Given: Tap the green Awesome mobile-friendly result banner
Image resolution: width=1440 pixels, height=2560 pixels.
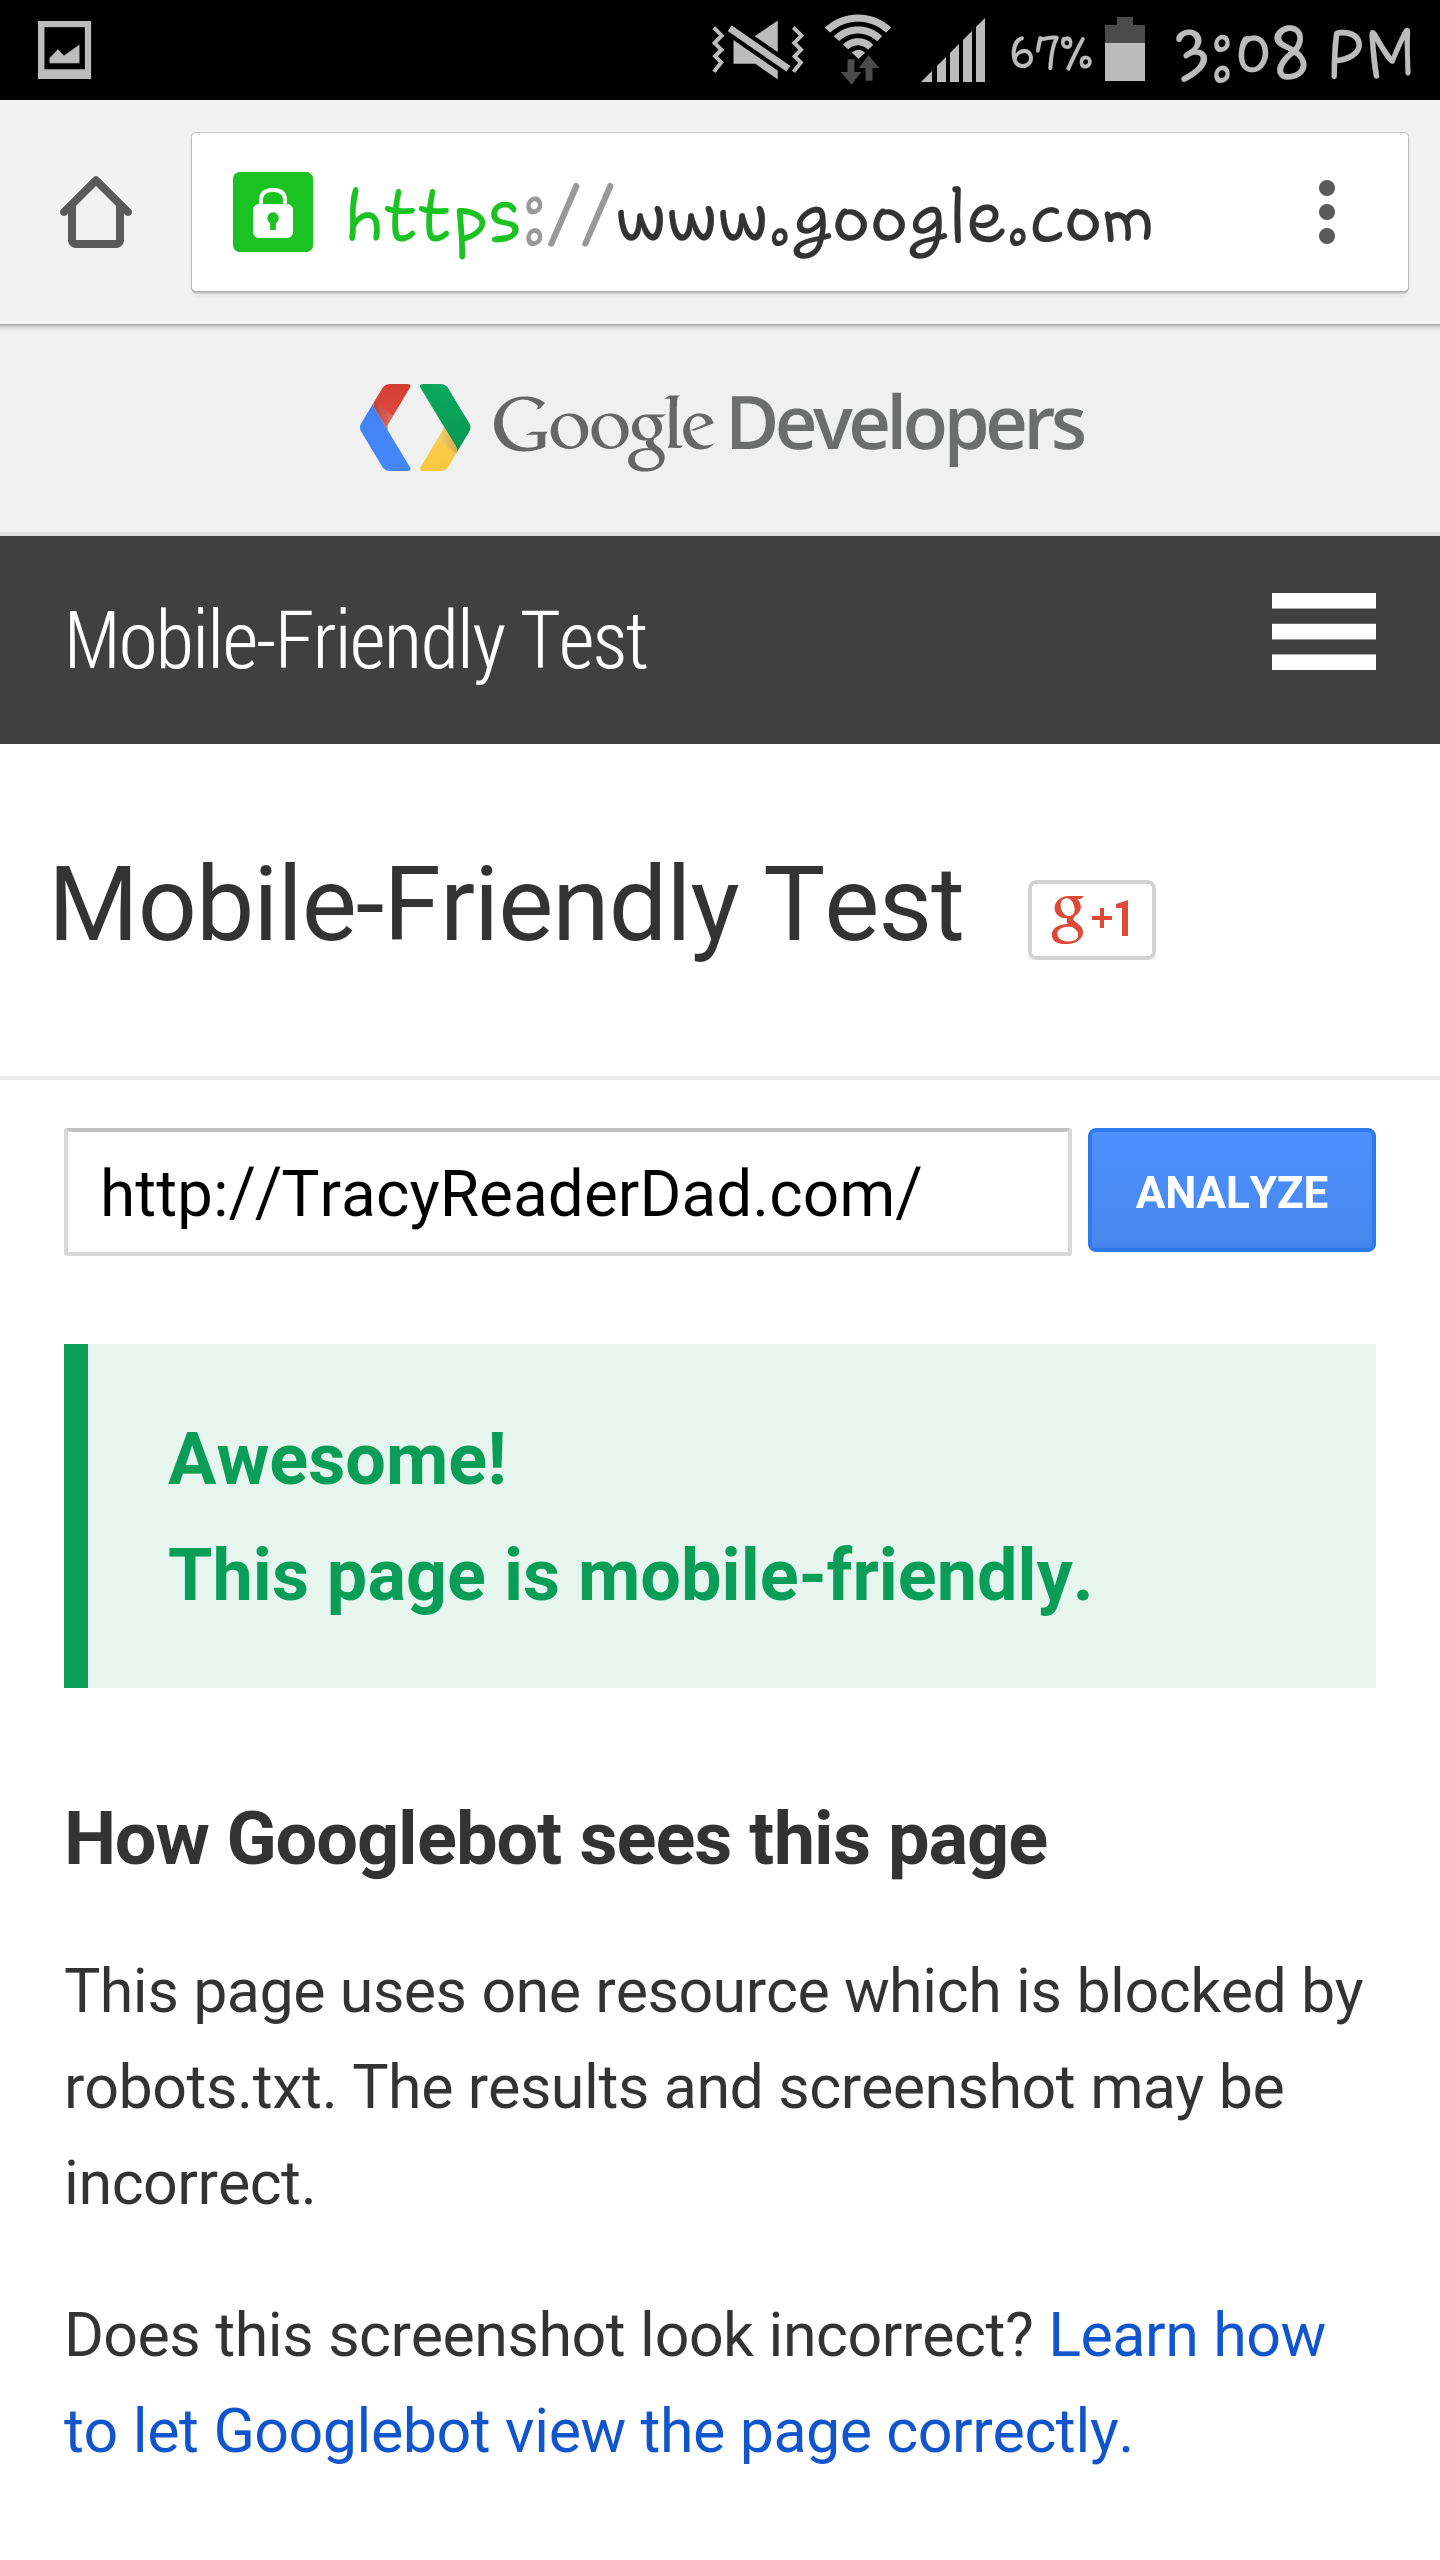Looking at the screenshot, I should (720, 1516).
